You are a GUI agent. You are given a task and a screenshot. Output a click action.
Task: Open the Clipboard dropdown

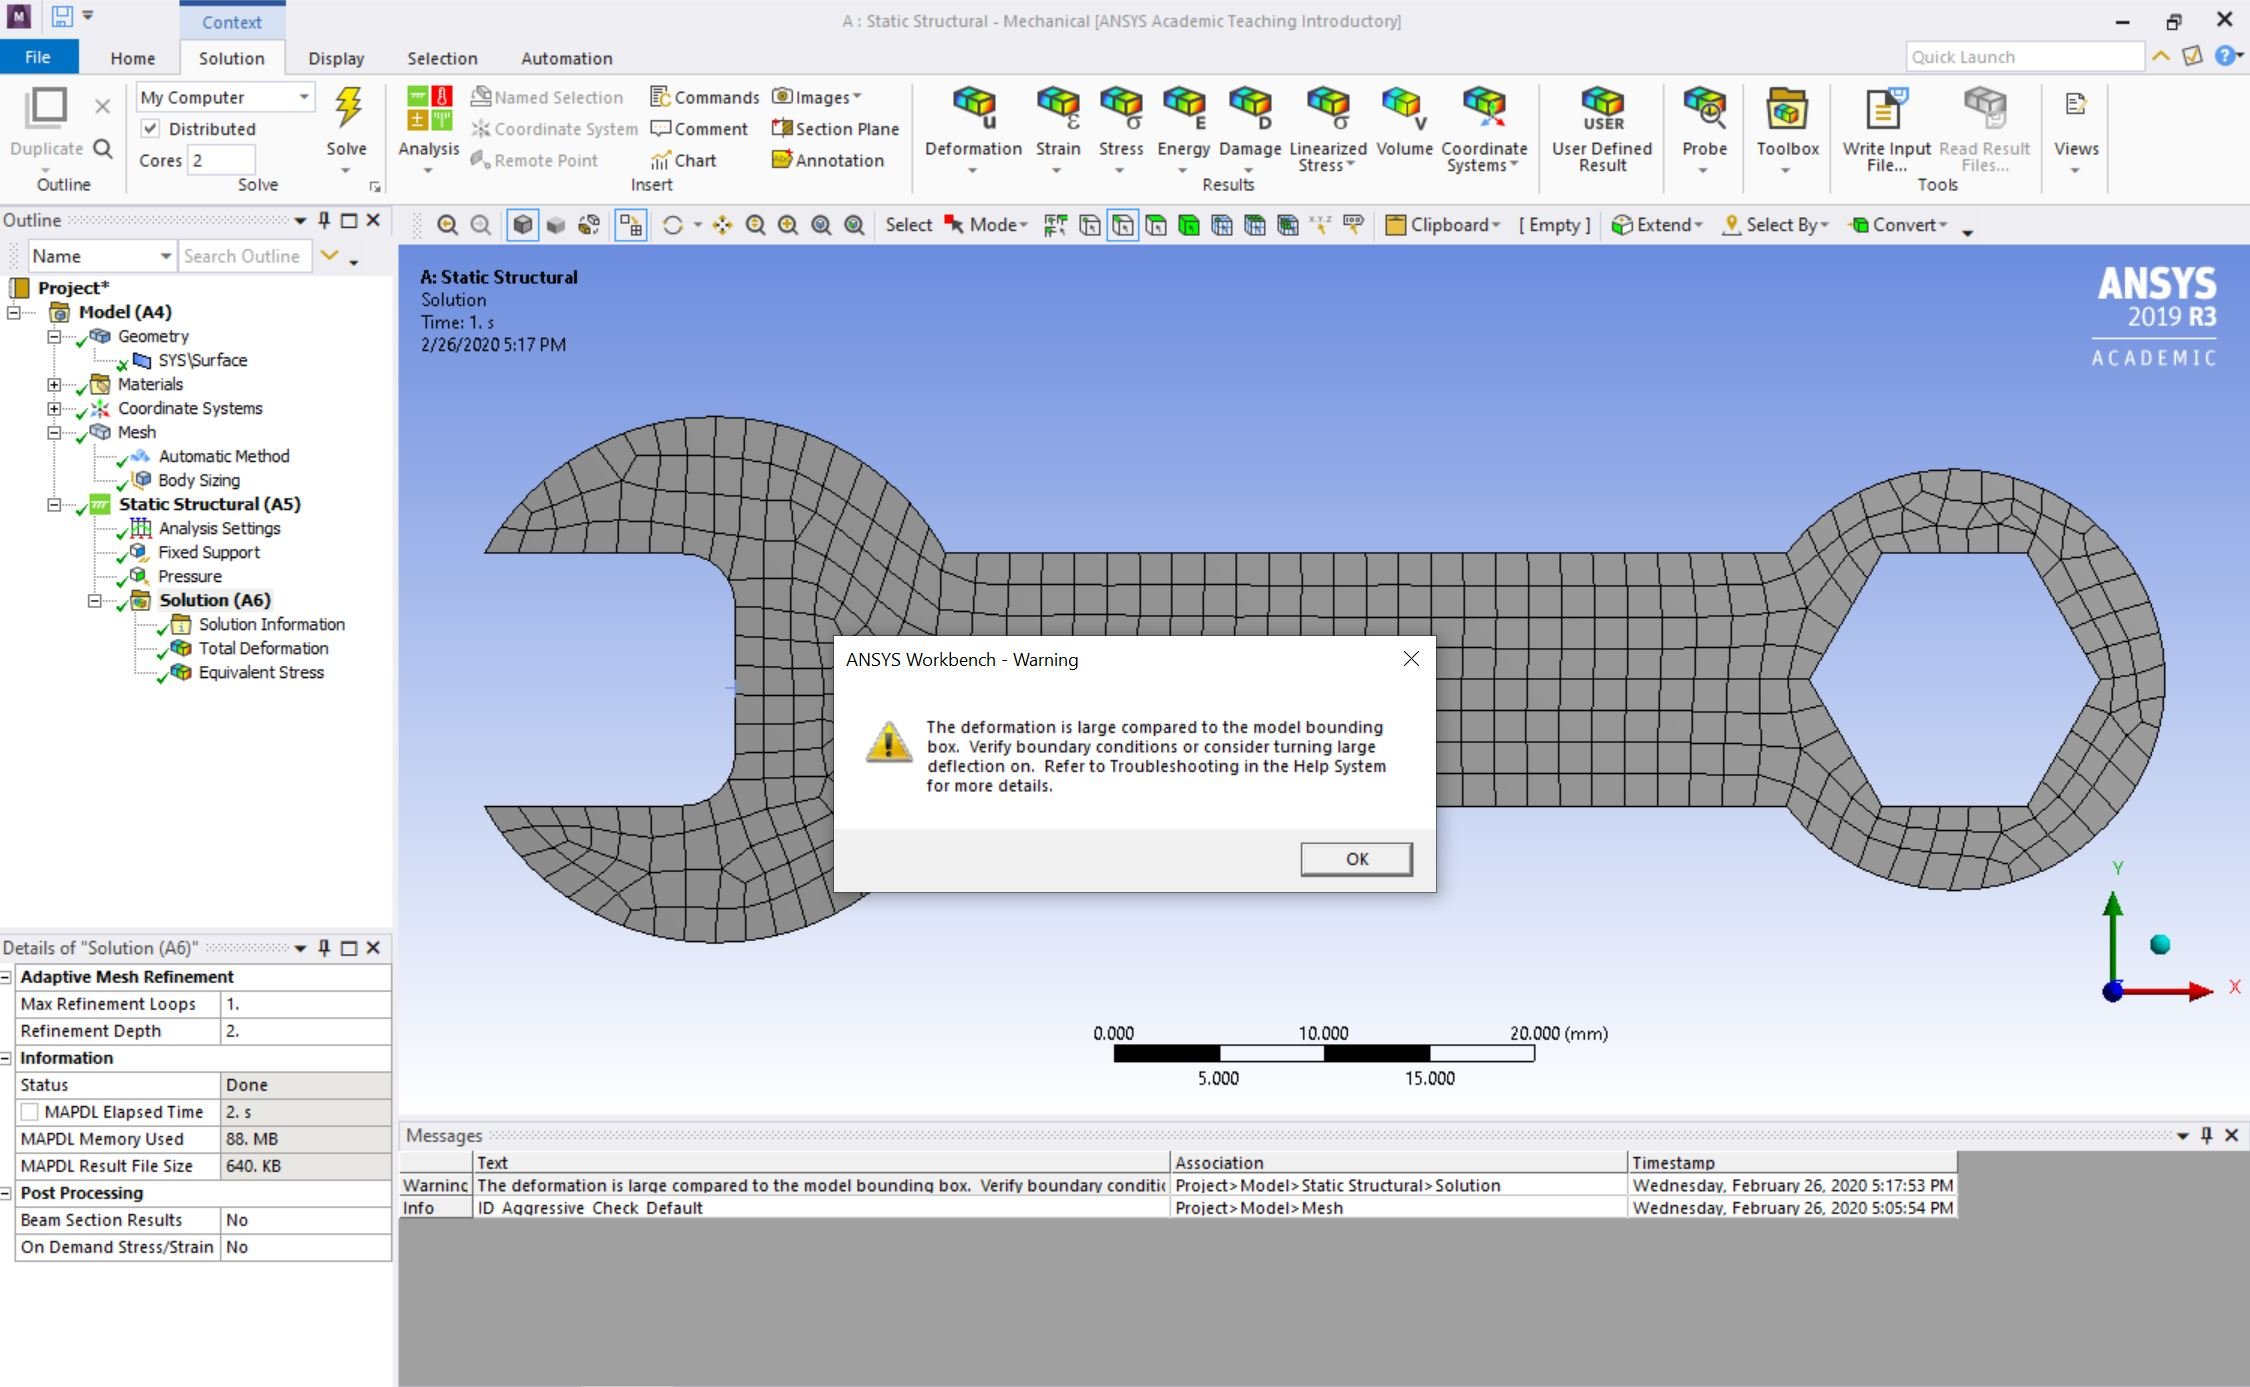[1442, 225]
